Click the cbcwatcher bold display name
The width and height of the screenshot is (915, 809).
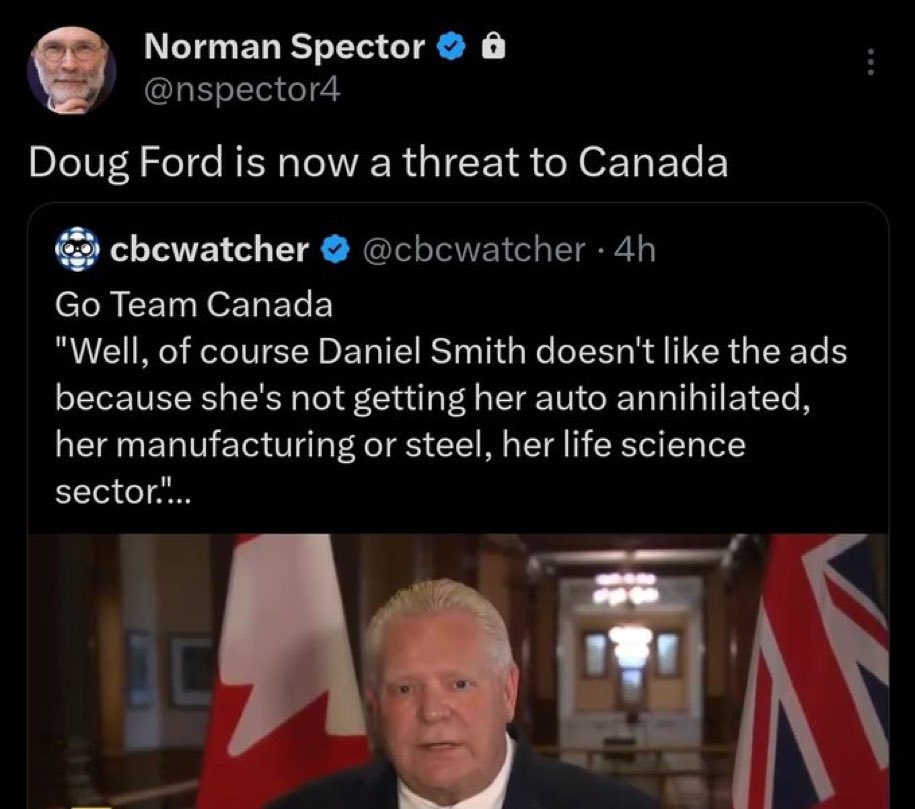pos(209,249)
